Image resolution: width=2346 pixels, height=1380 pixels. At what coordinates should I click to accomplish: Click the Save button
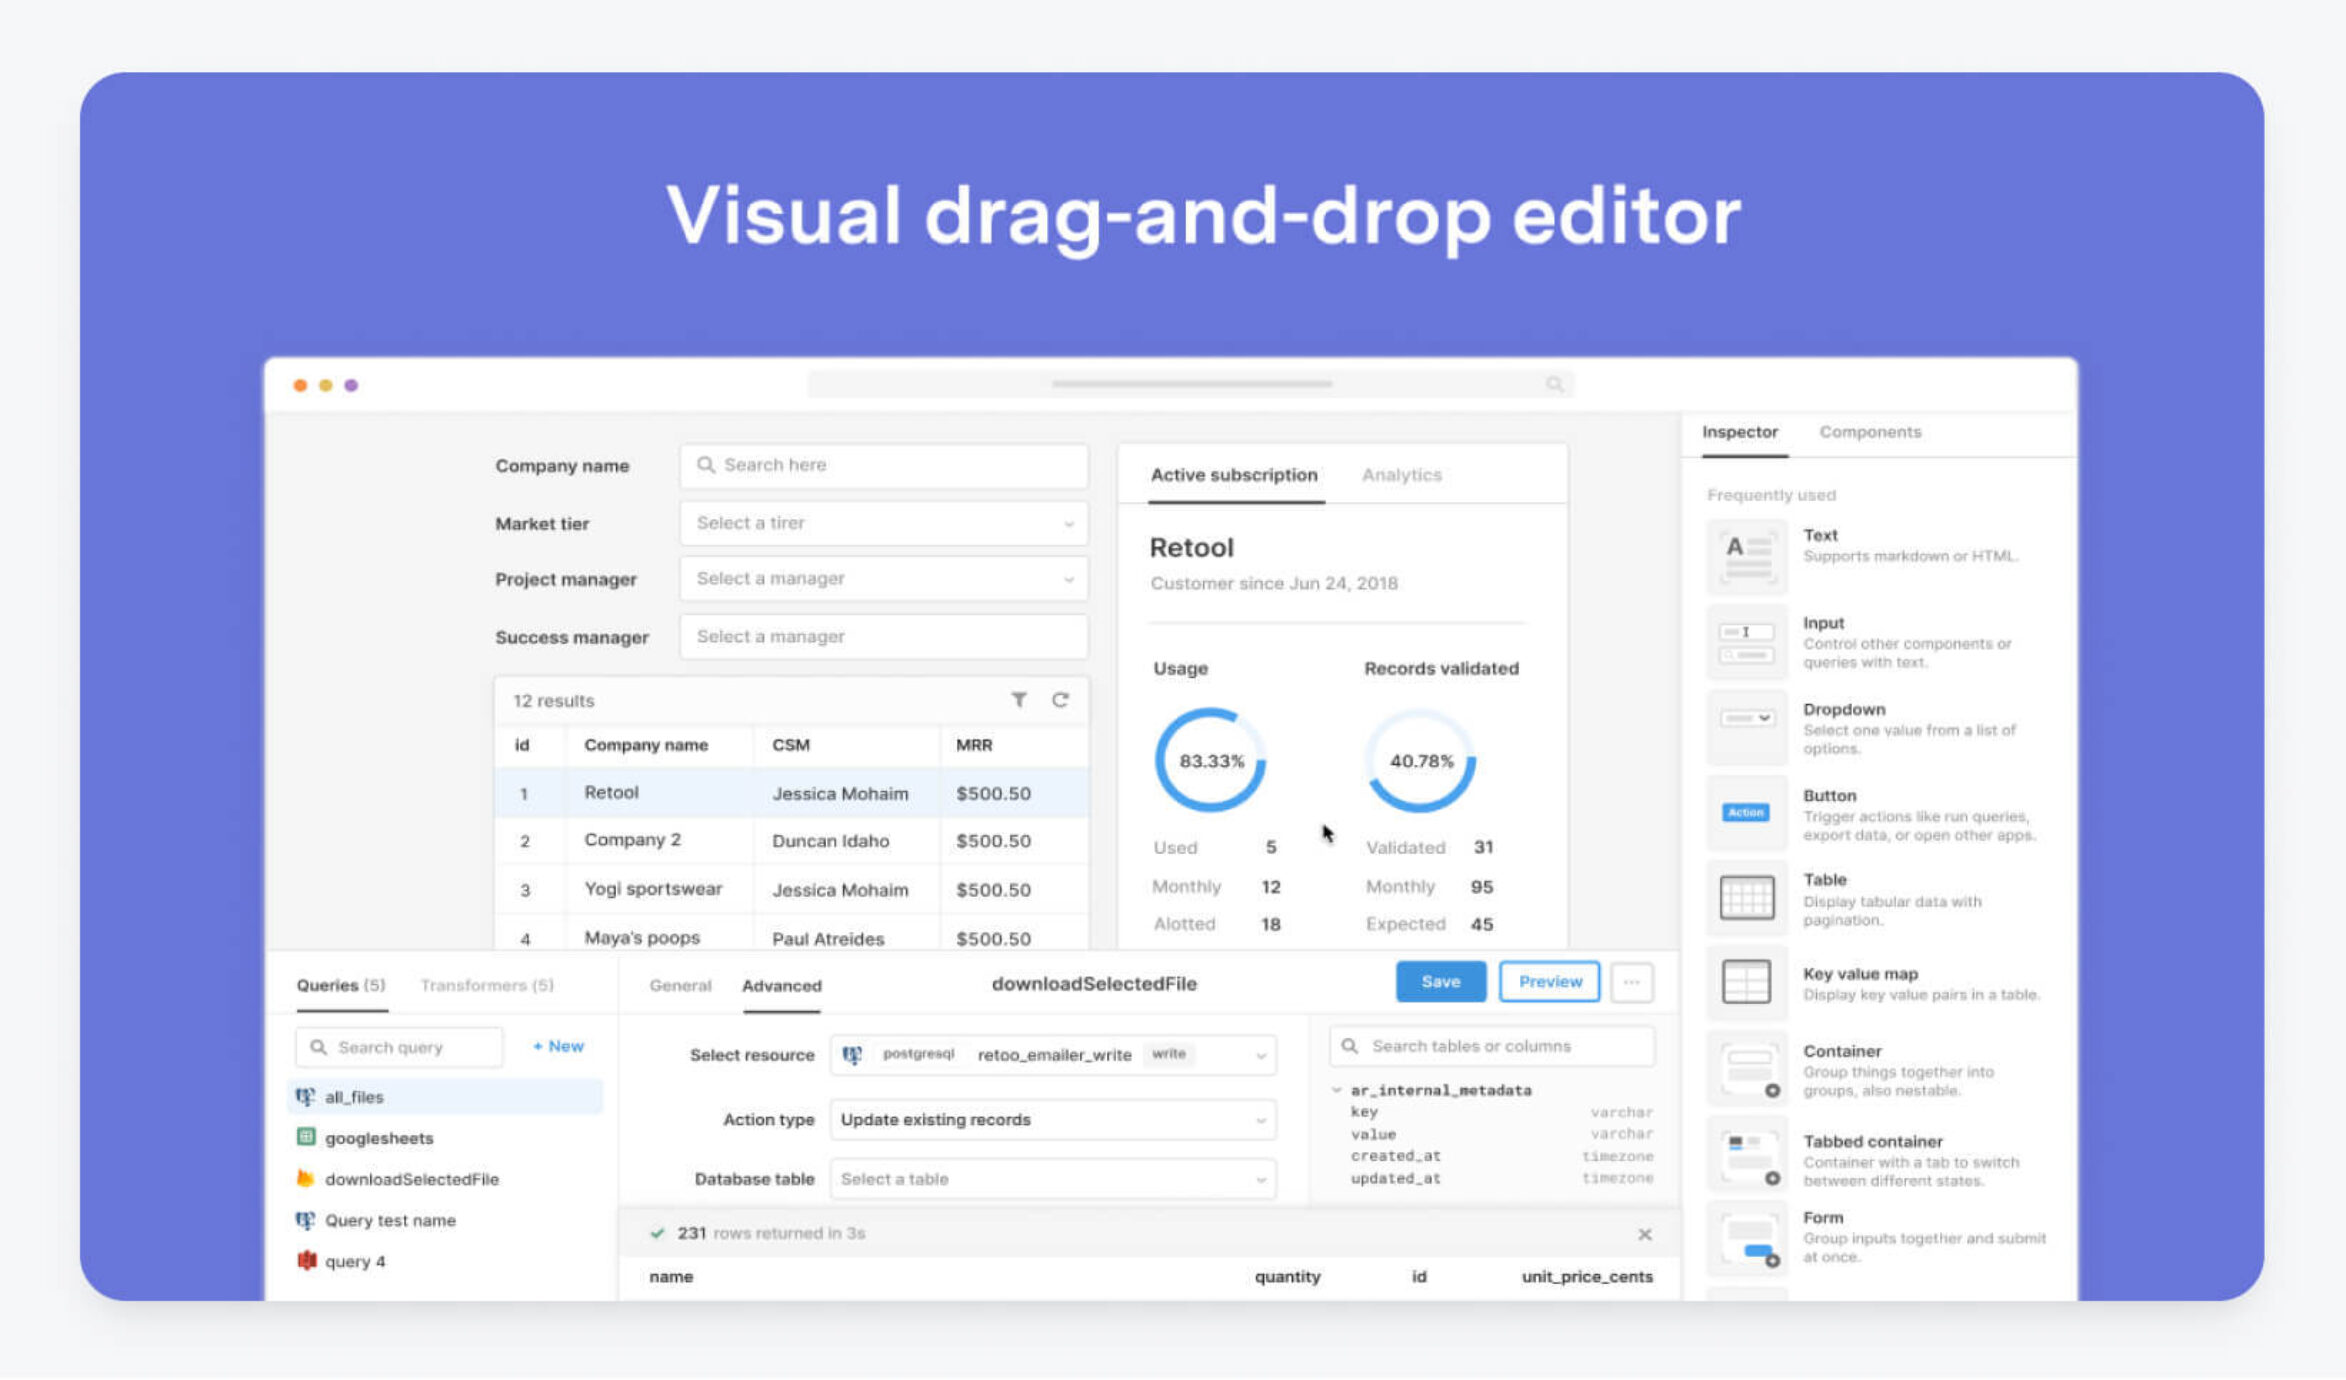coord(1440,982)
